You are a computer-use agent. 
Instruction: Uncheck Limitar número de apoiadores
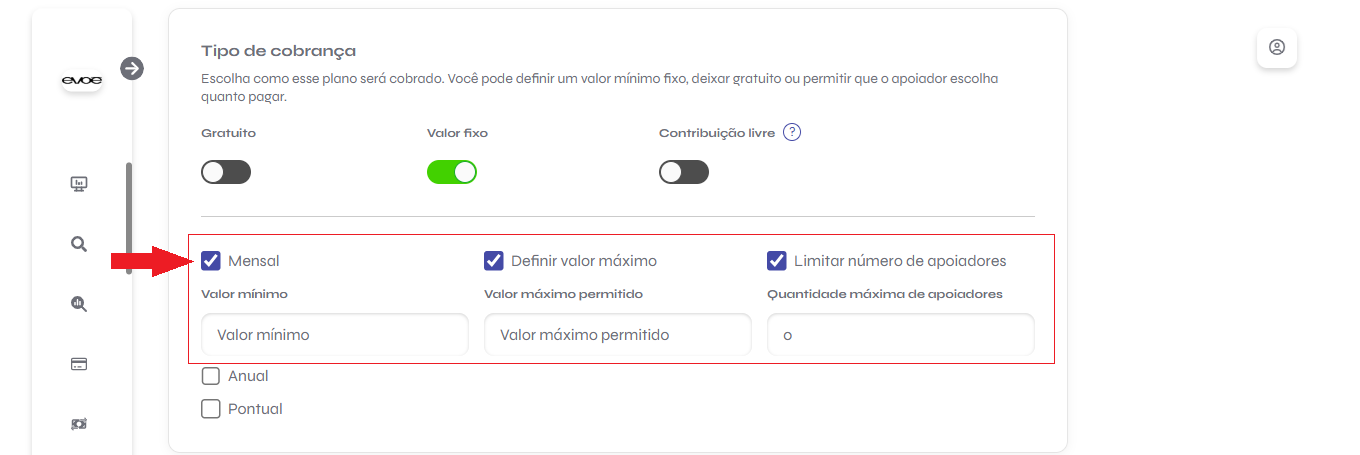click(777, 261)
